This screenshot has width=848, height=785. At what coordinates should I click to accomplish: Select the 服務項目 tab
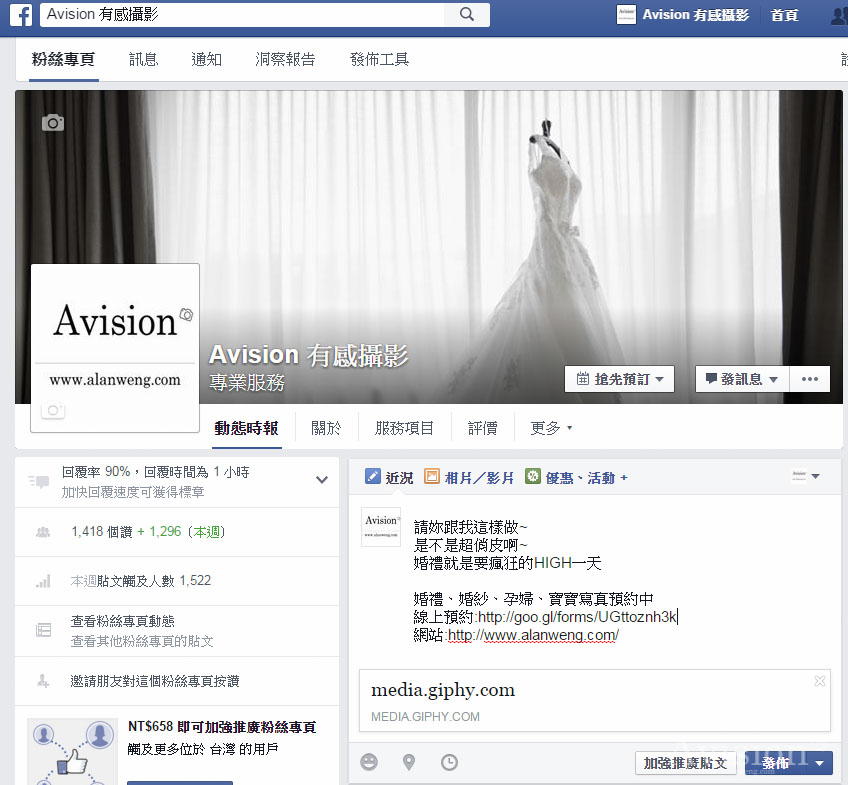404,428
